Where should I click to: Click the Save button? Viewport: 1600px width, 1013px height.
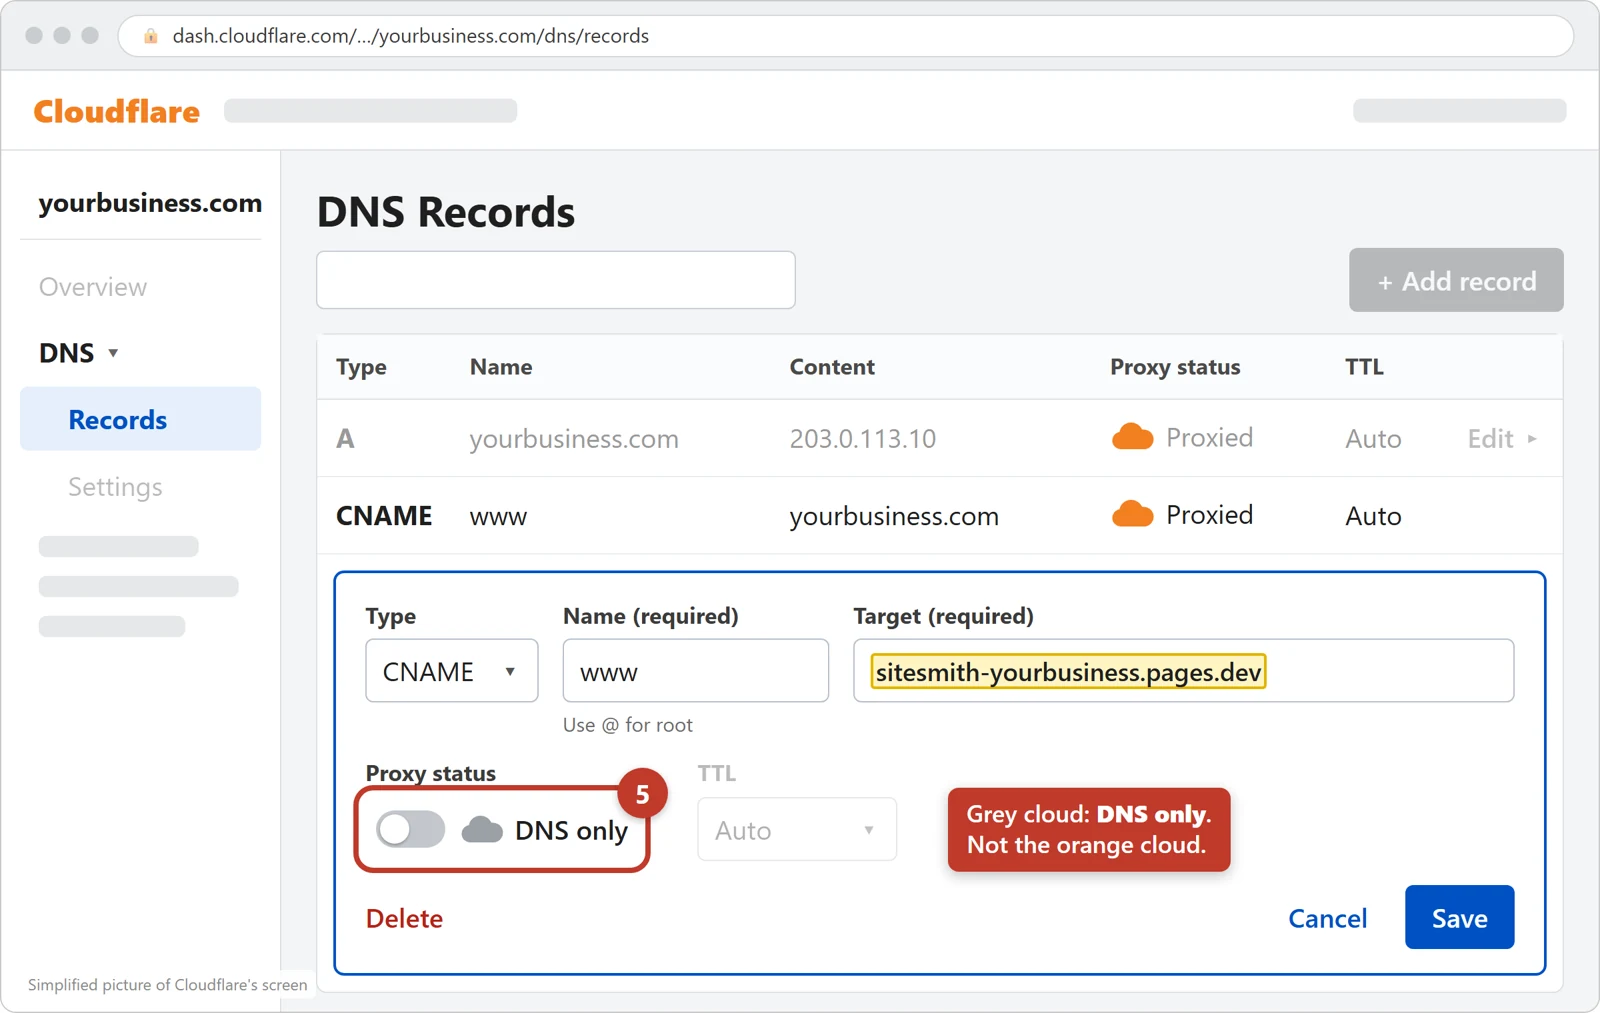1459,917
